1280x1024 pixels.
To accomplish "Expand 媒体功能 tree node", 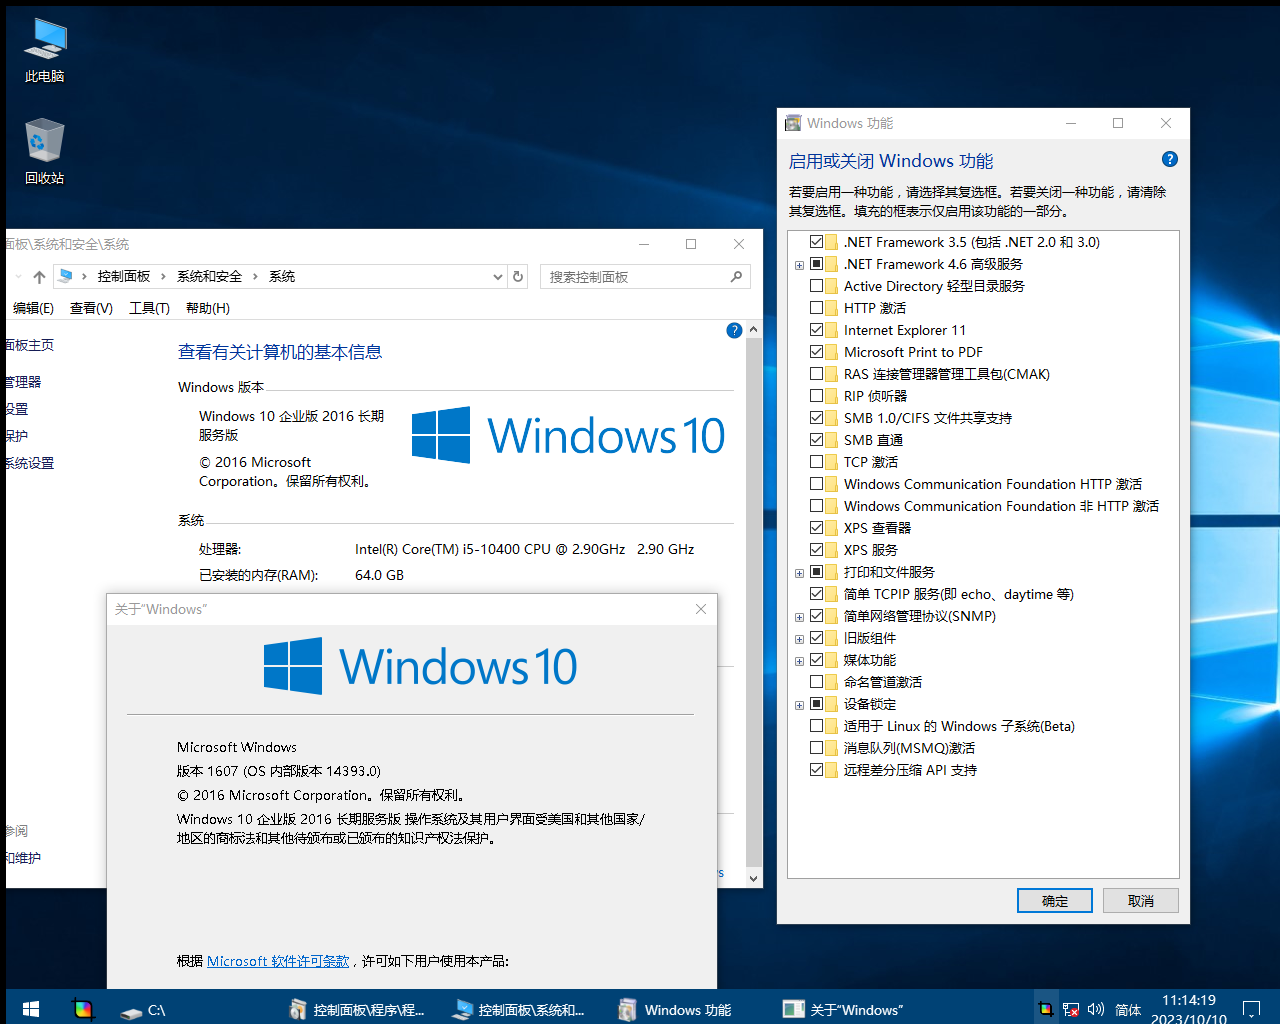I will 799,661.
